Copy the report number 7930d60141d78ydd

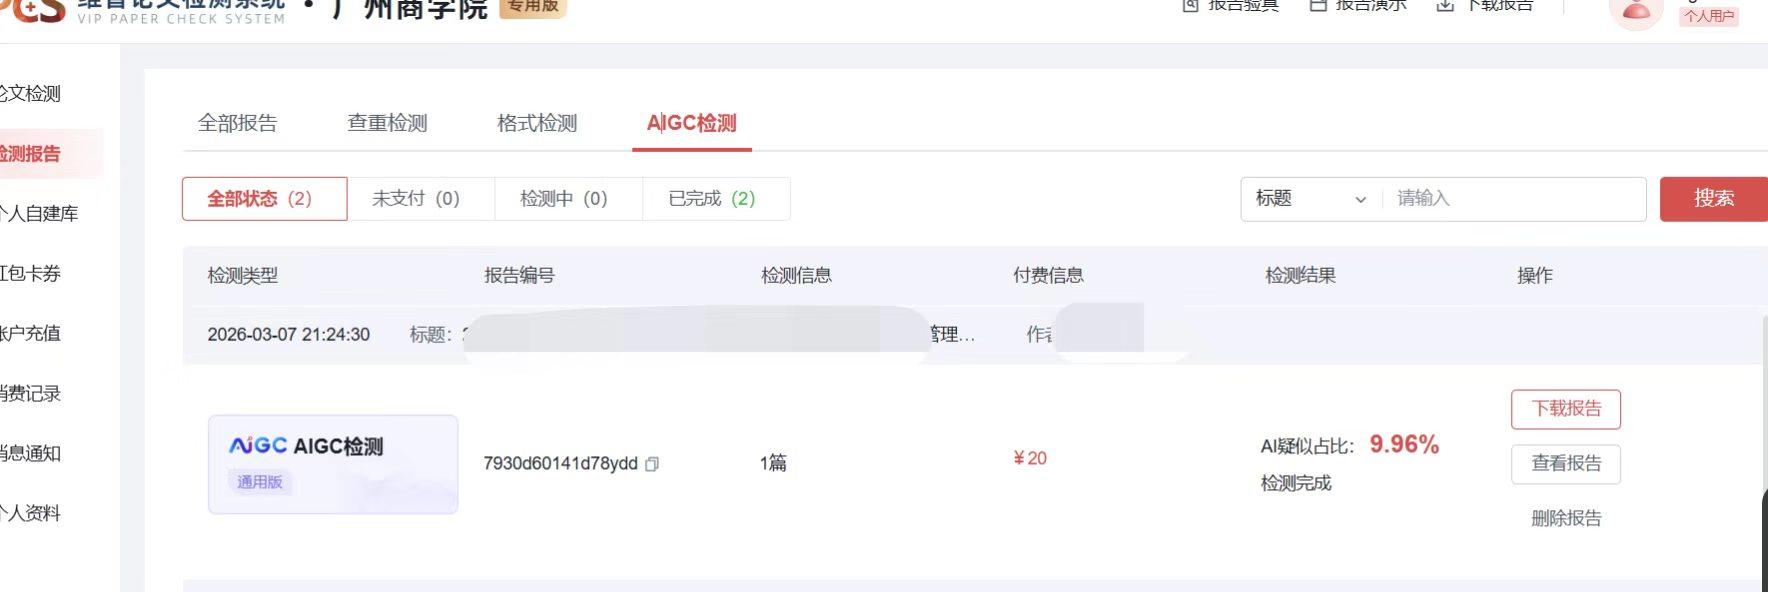(x=652, y=464)
